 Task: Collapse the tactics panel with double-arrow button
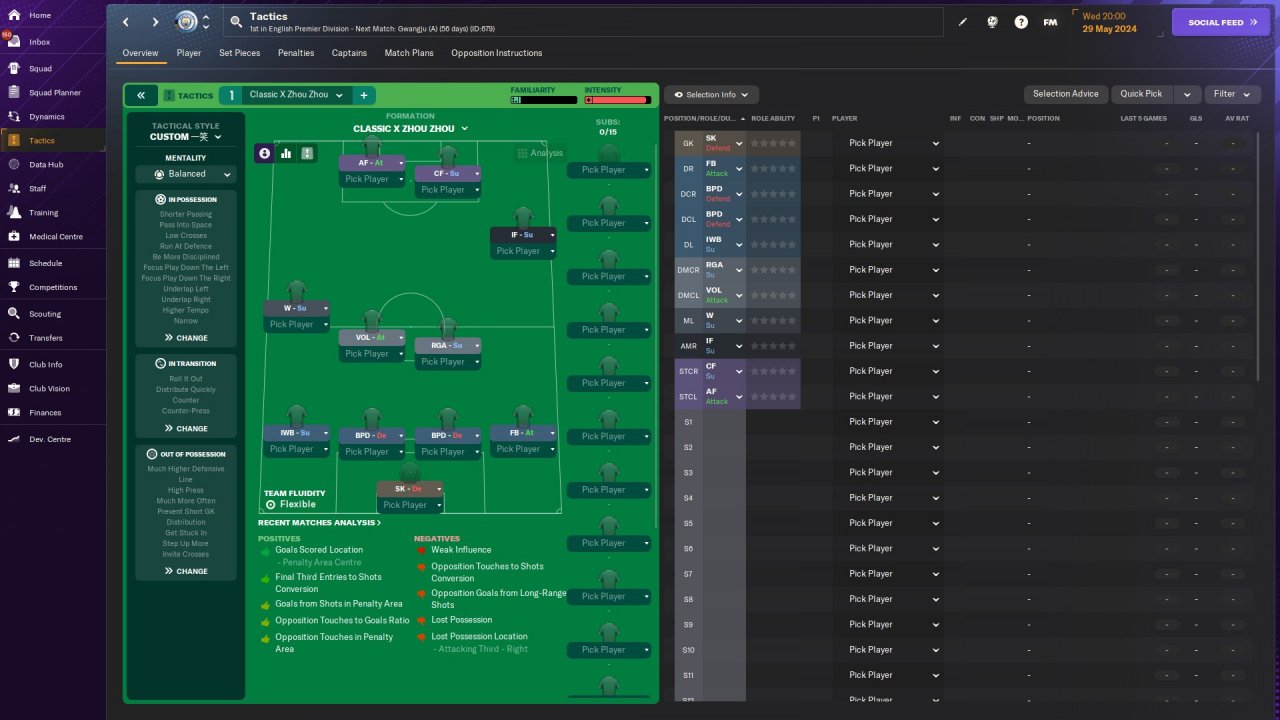coord(141,95)
